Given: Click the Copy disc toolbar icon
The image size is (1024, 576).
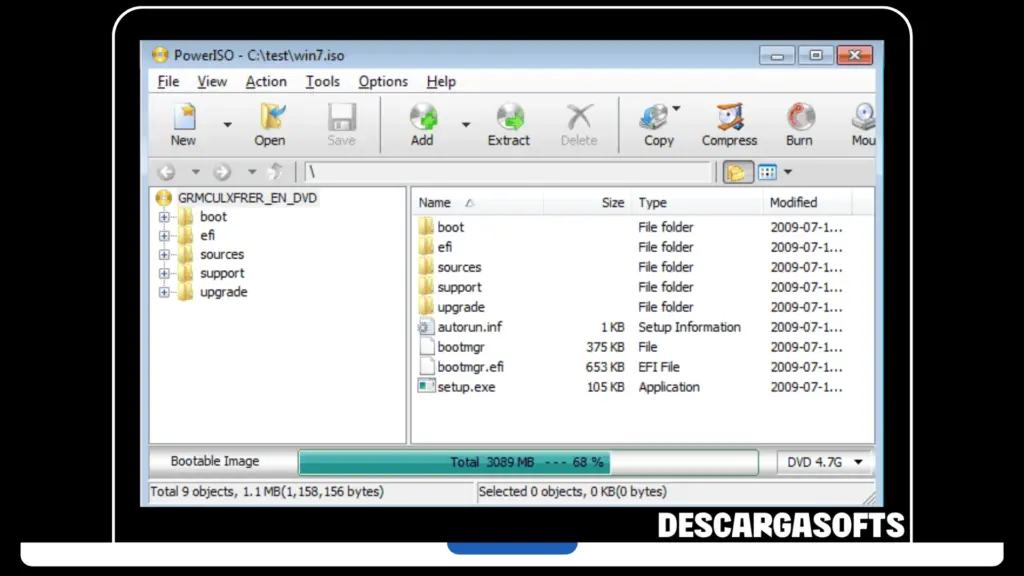Looking at the screenshot, I should pyautogui.click(x=656, y=123).
